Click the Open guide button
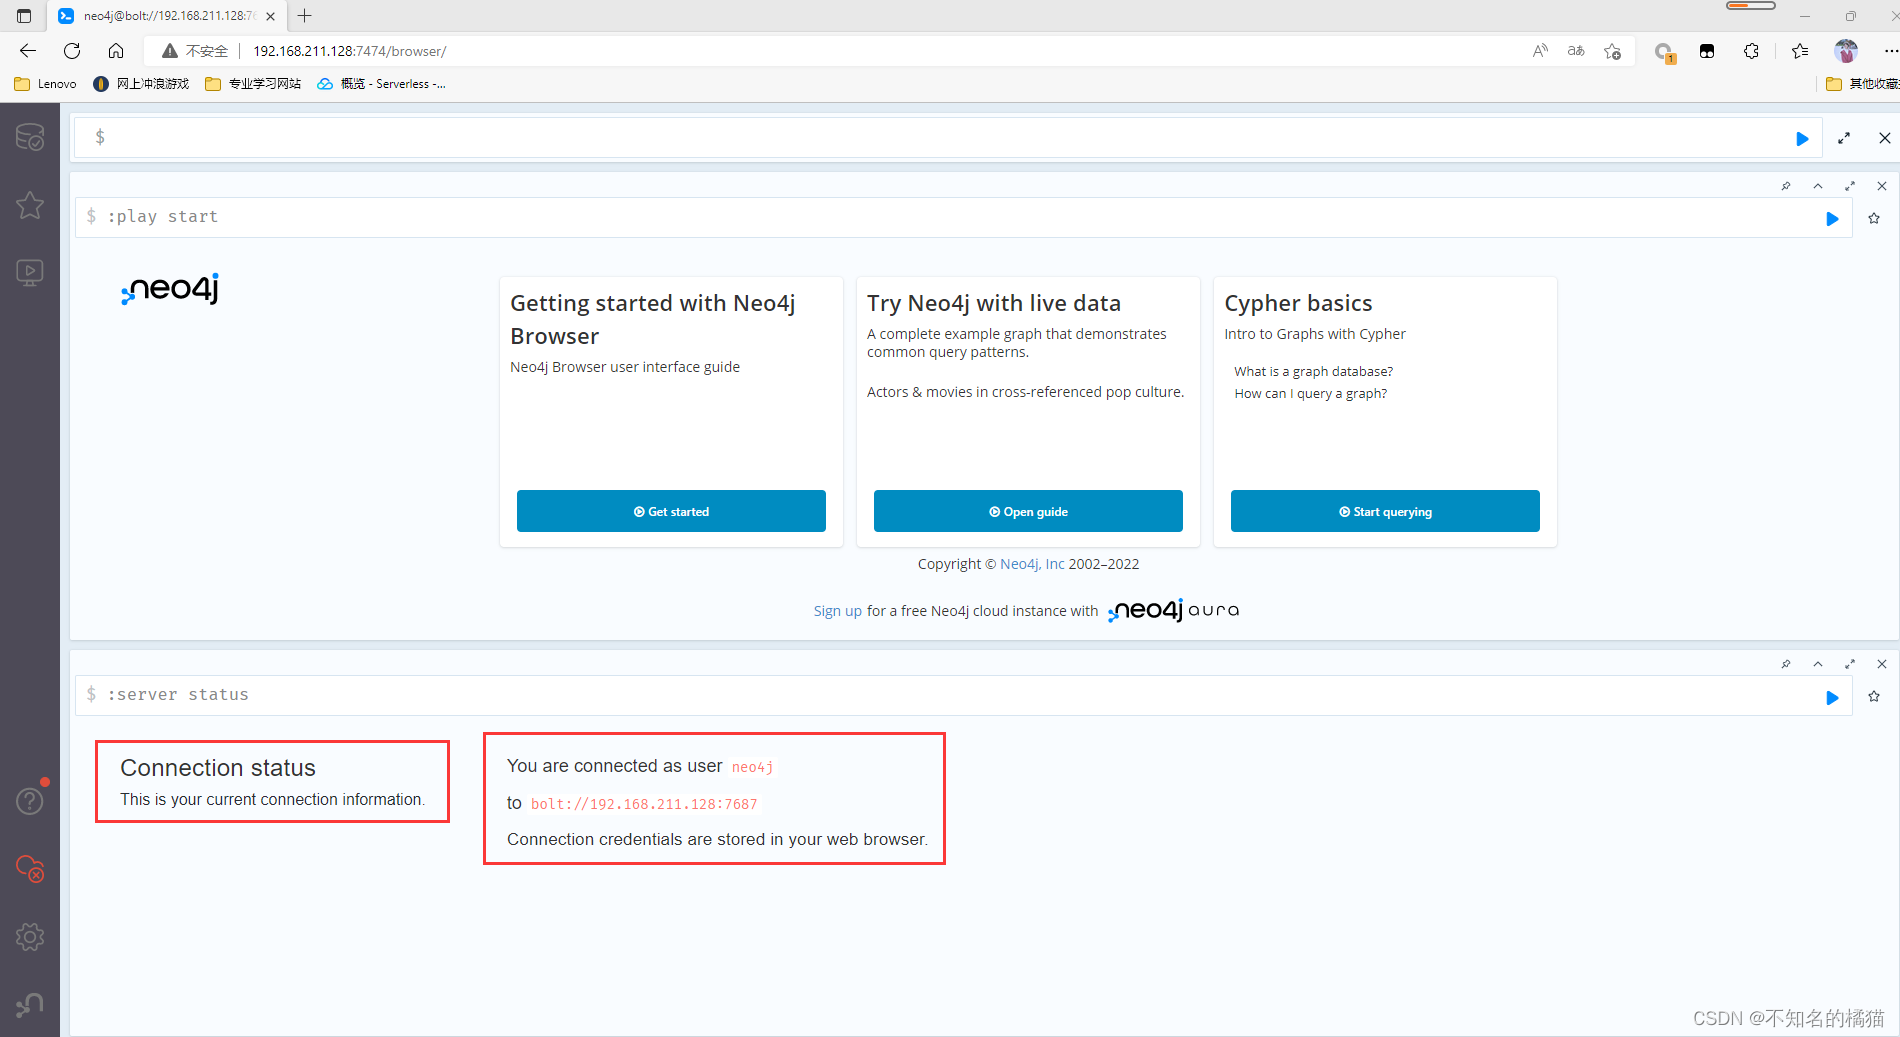 click(1028, 511)
